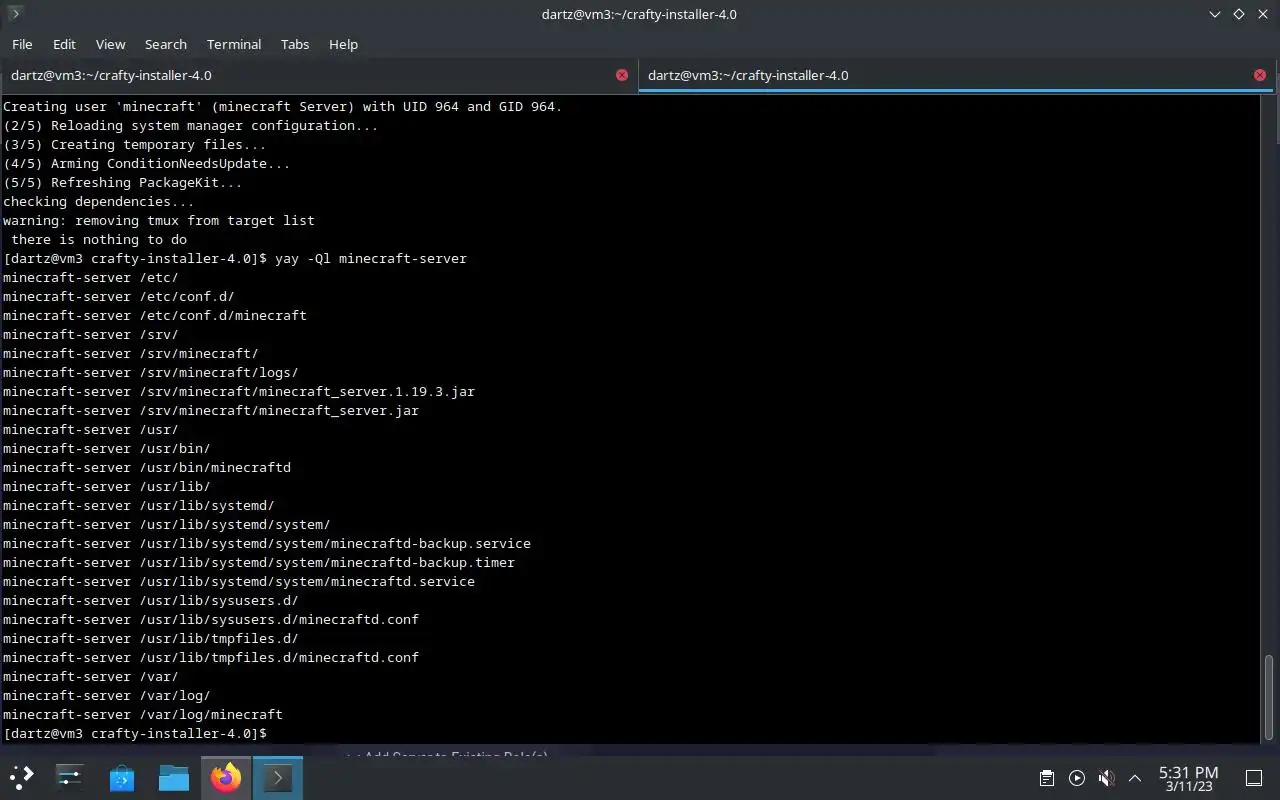
Task: Click the /etc/conf.d/minecraft line
Action: pos(155,315)
